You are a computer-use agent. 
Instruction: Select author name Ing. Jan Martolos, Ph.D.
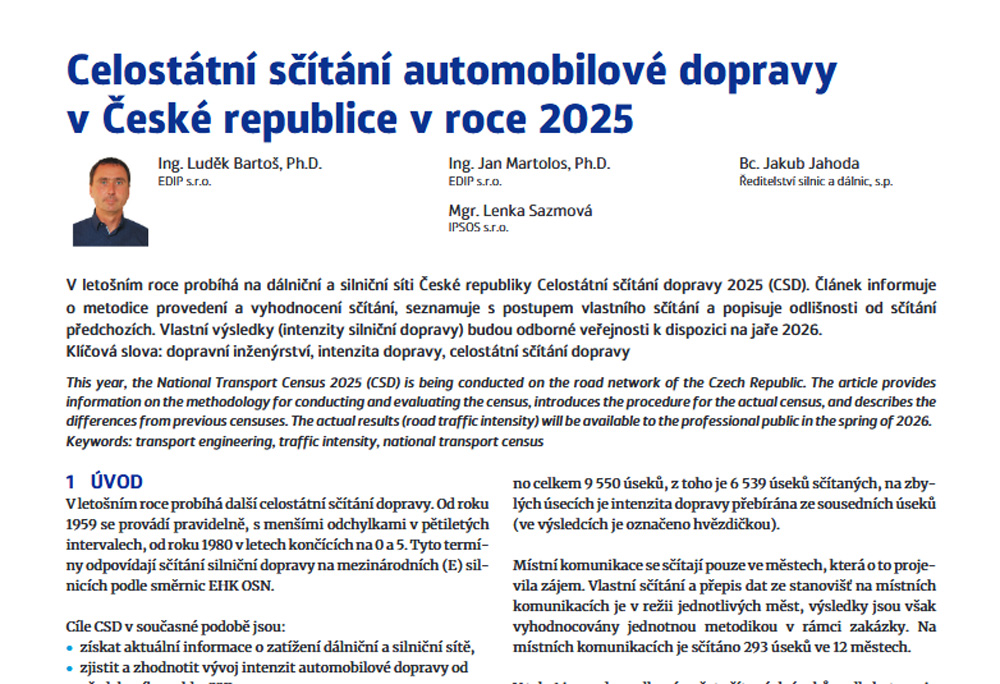pyautogui.click(x=529, y=164)
